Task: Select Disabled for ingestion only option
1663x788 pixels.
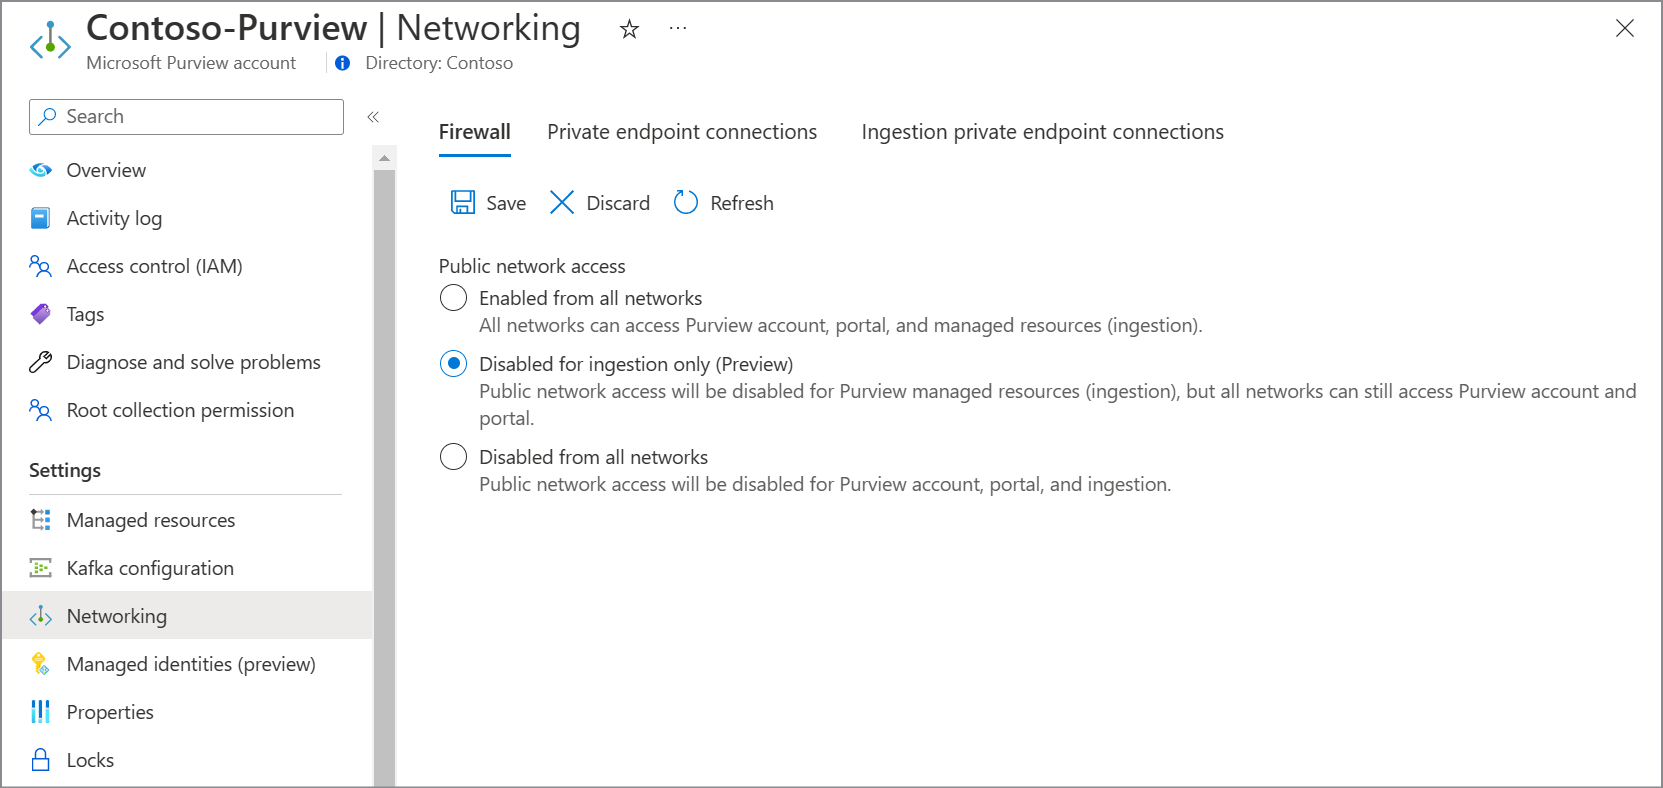Action: click(453, 364)
